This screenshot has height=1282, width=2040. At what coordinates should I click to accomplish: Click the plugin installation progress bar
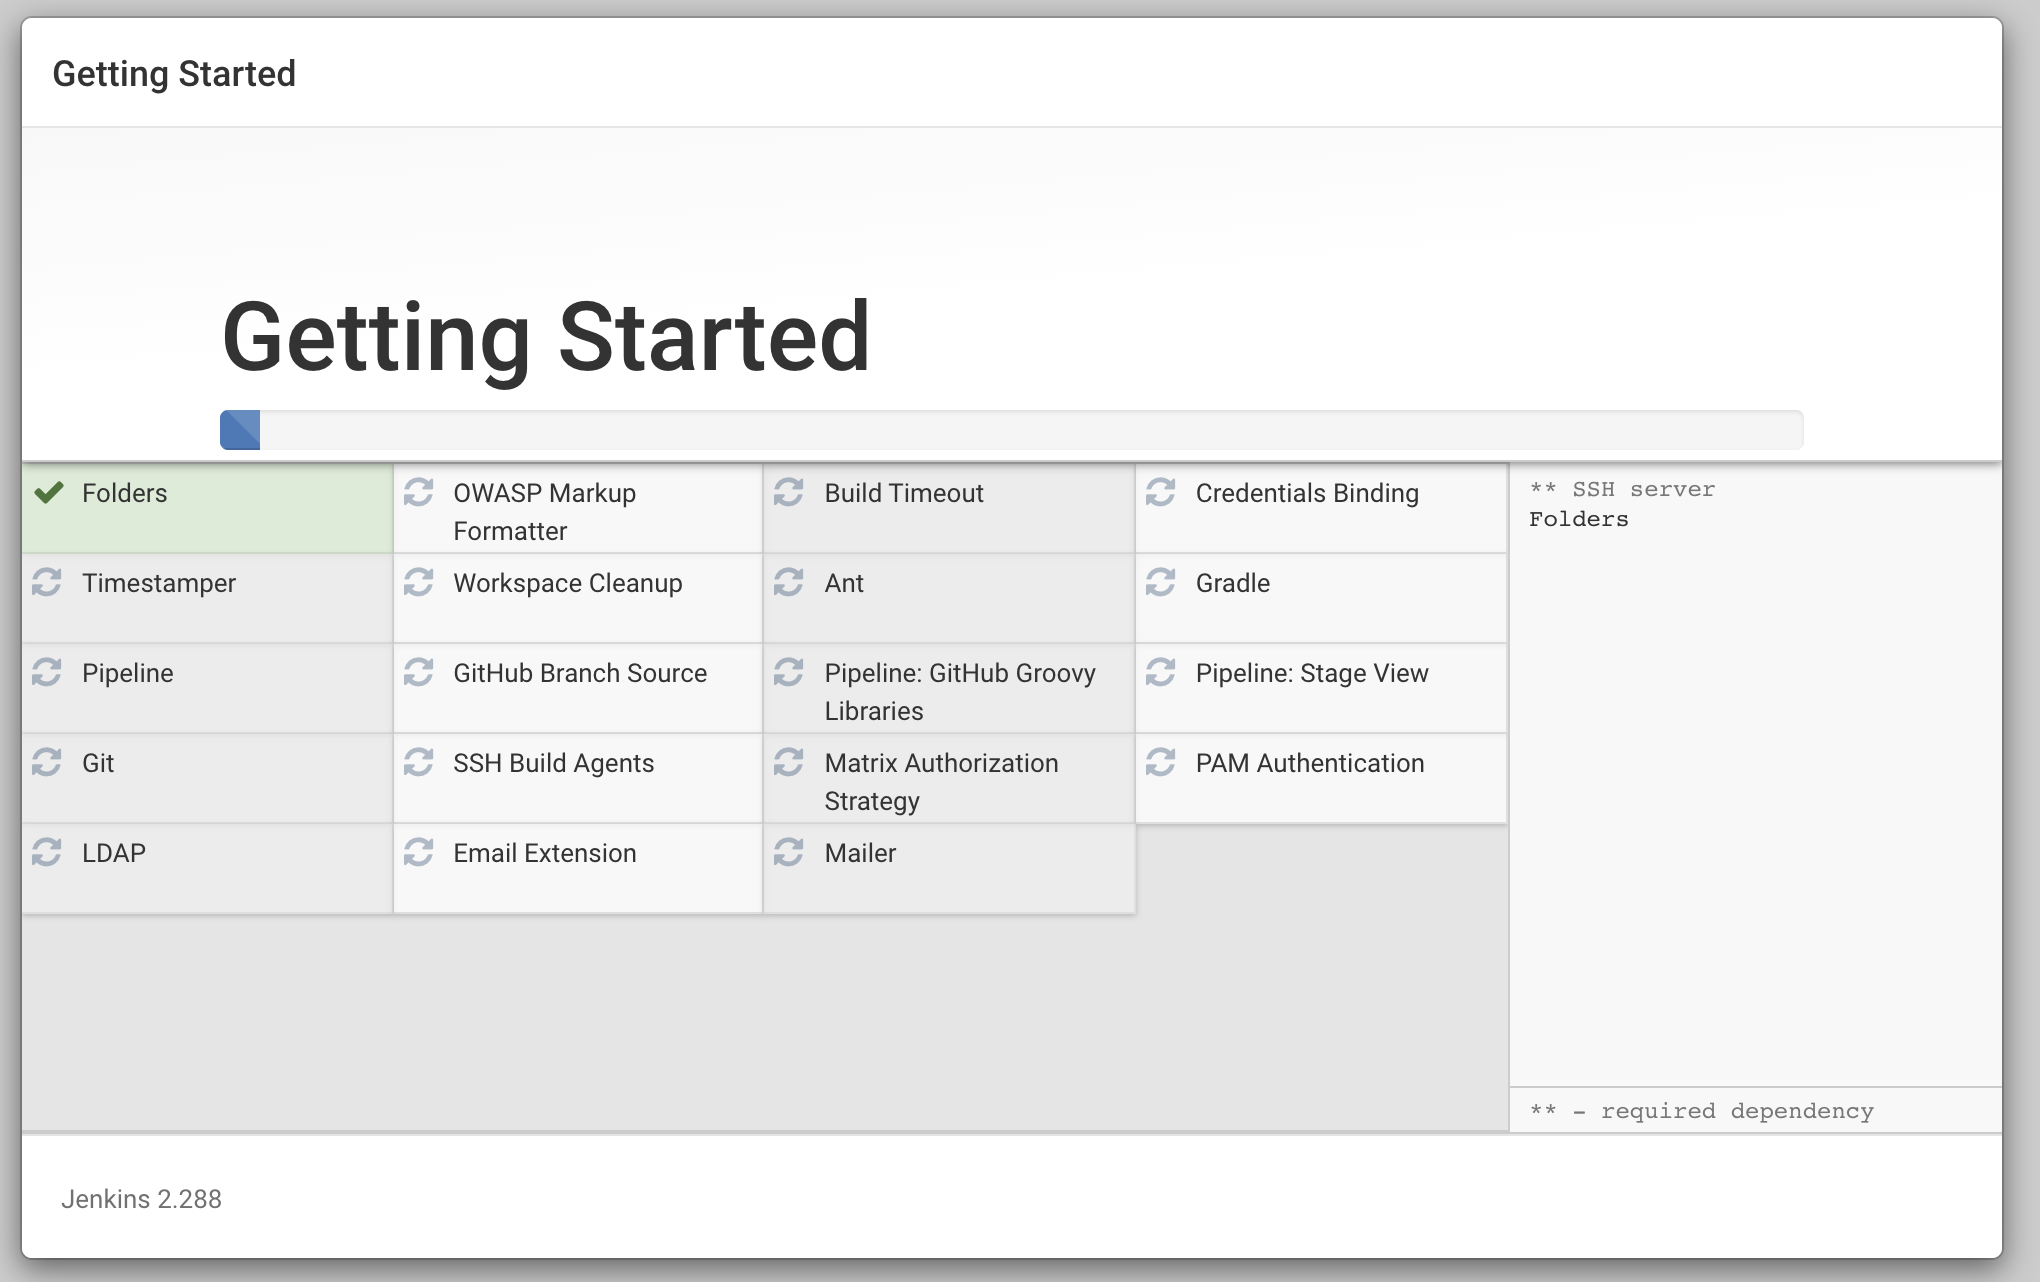point(1012,430)
